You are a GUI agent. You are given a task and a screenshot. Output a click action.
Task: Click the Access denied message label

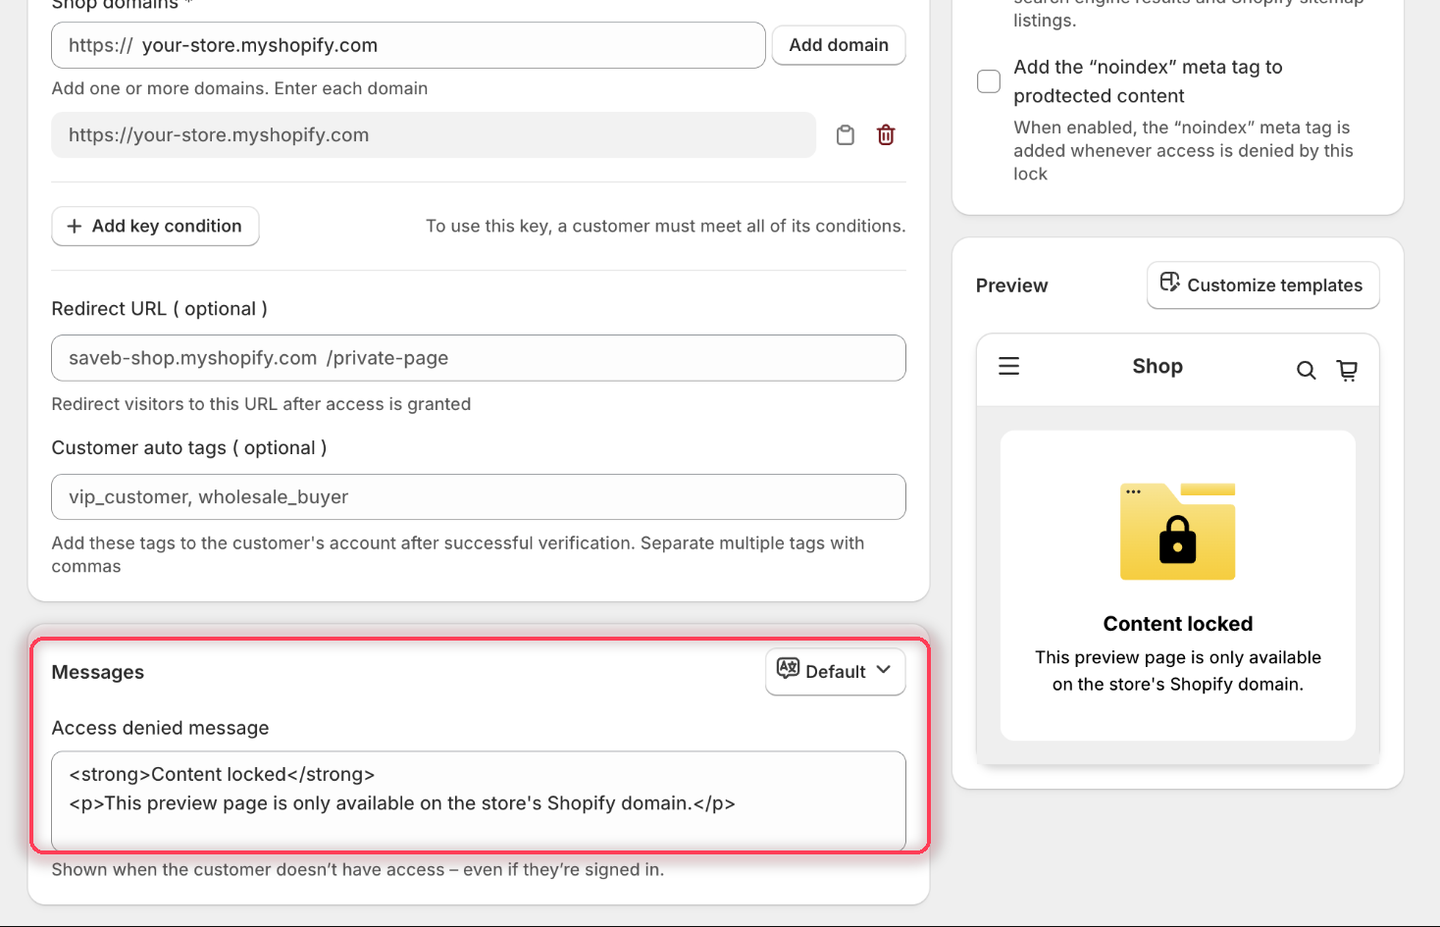[x=160, y=728]
